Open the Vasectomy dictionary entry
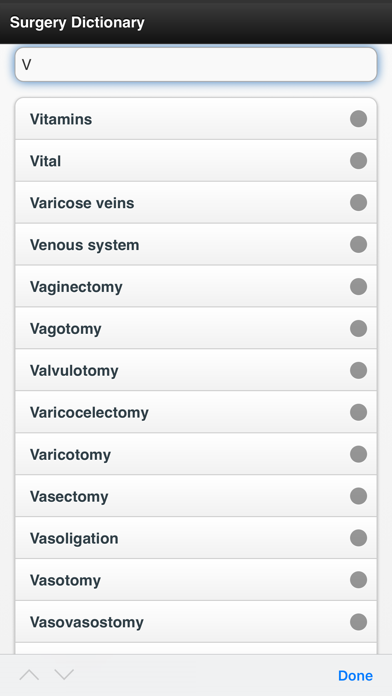This screenshot has height=696, width=392. [x=196, y=496]
